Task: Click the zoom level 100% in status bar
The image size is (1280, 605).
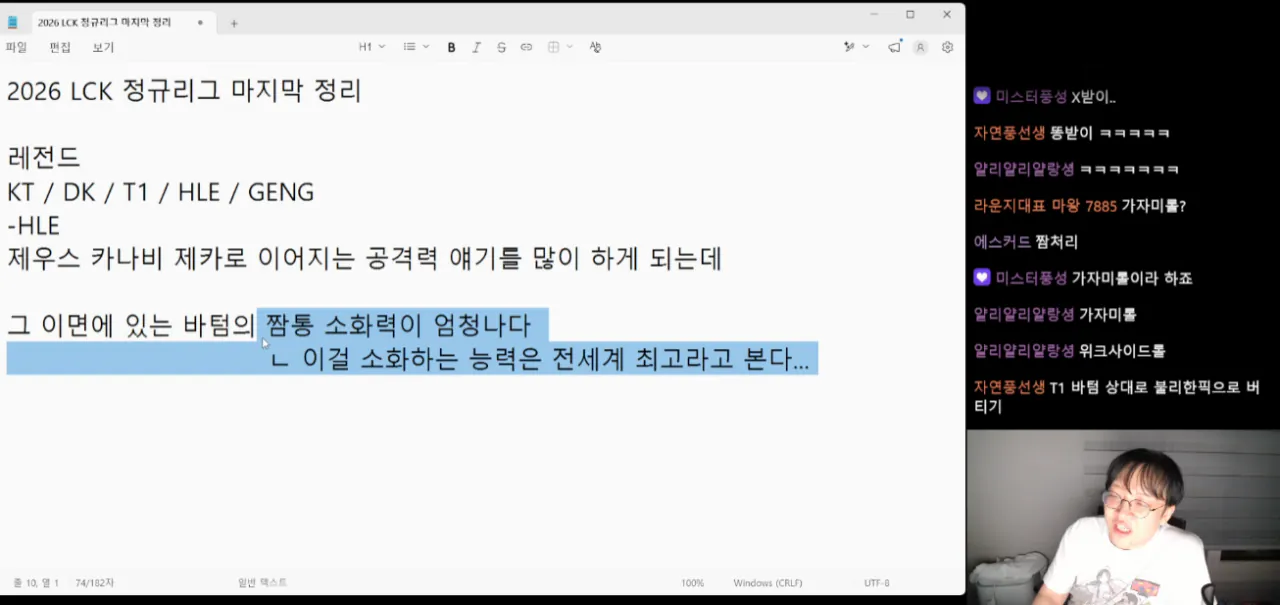Action: [692, 583]
